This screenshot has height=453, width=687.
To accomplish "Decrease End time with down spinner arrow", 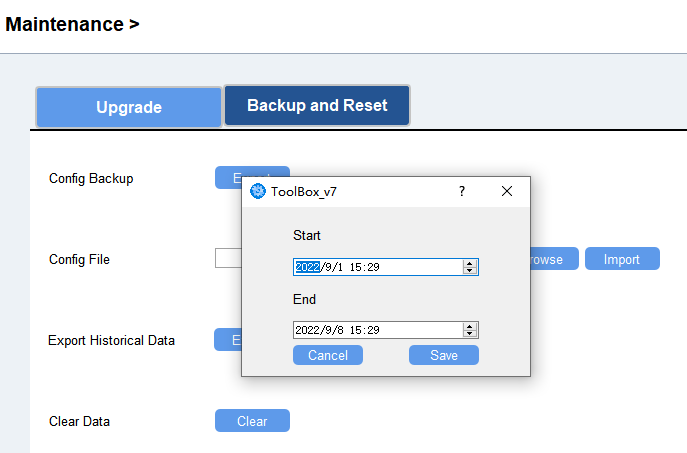I will coord(469,334).
